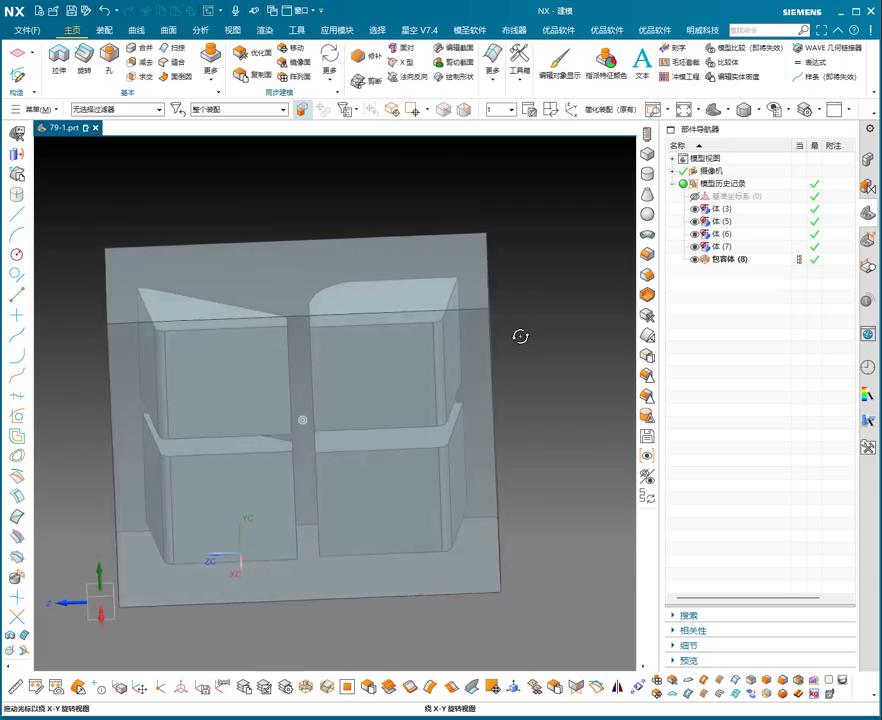Viewport: 882px width, 720px height.
Task: Switch to the 曲面 ribbon tab
Action: tap(168, 30)
